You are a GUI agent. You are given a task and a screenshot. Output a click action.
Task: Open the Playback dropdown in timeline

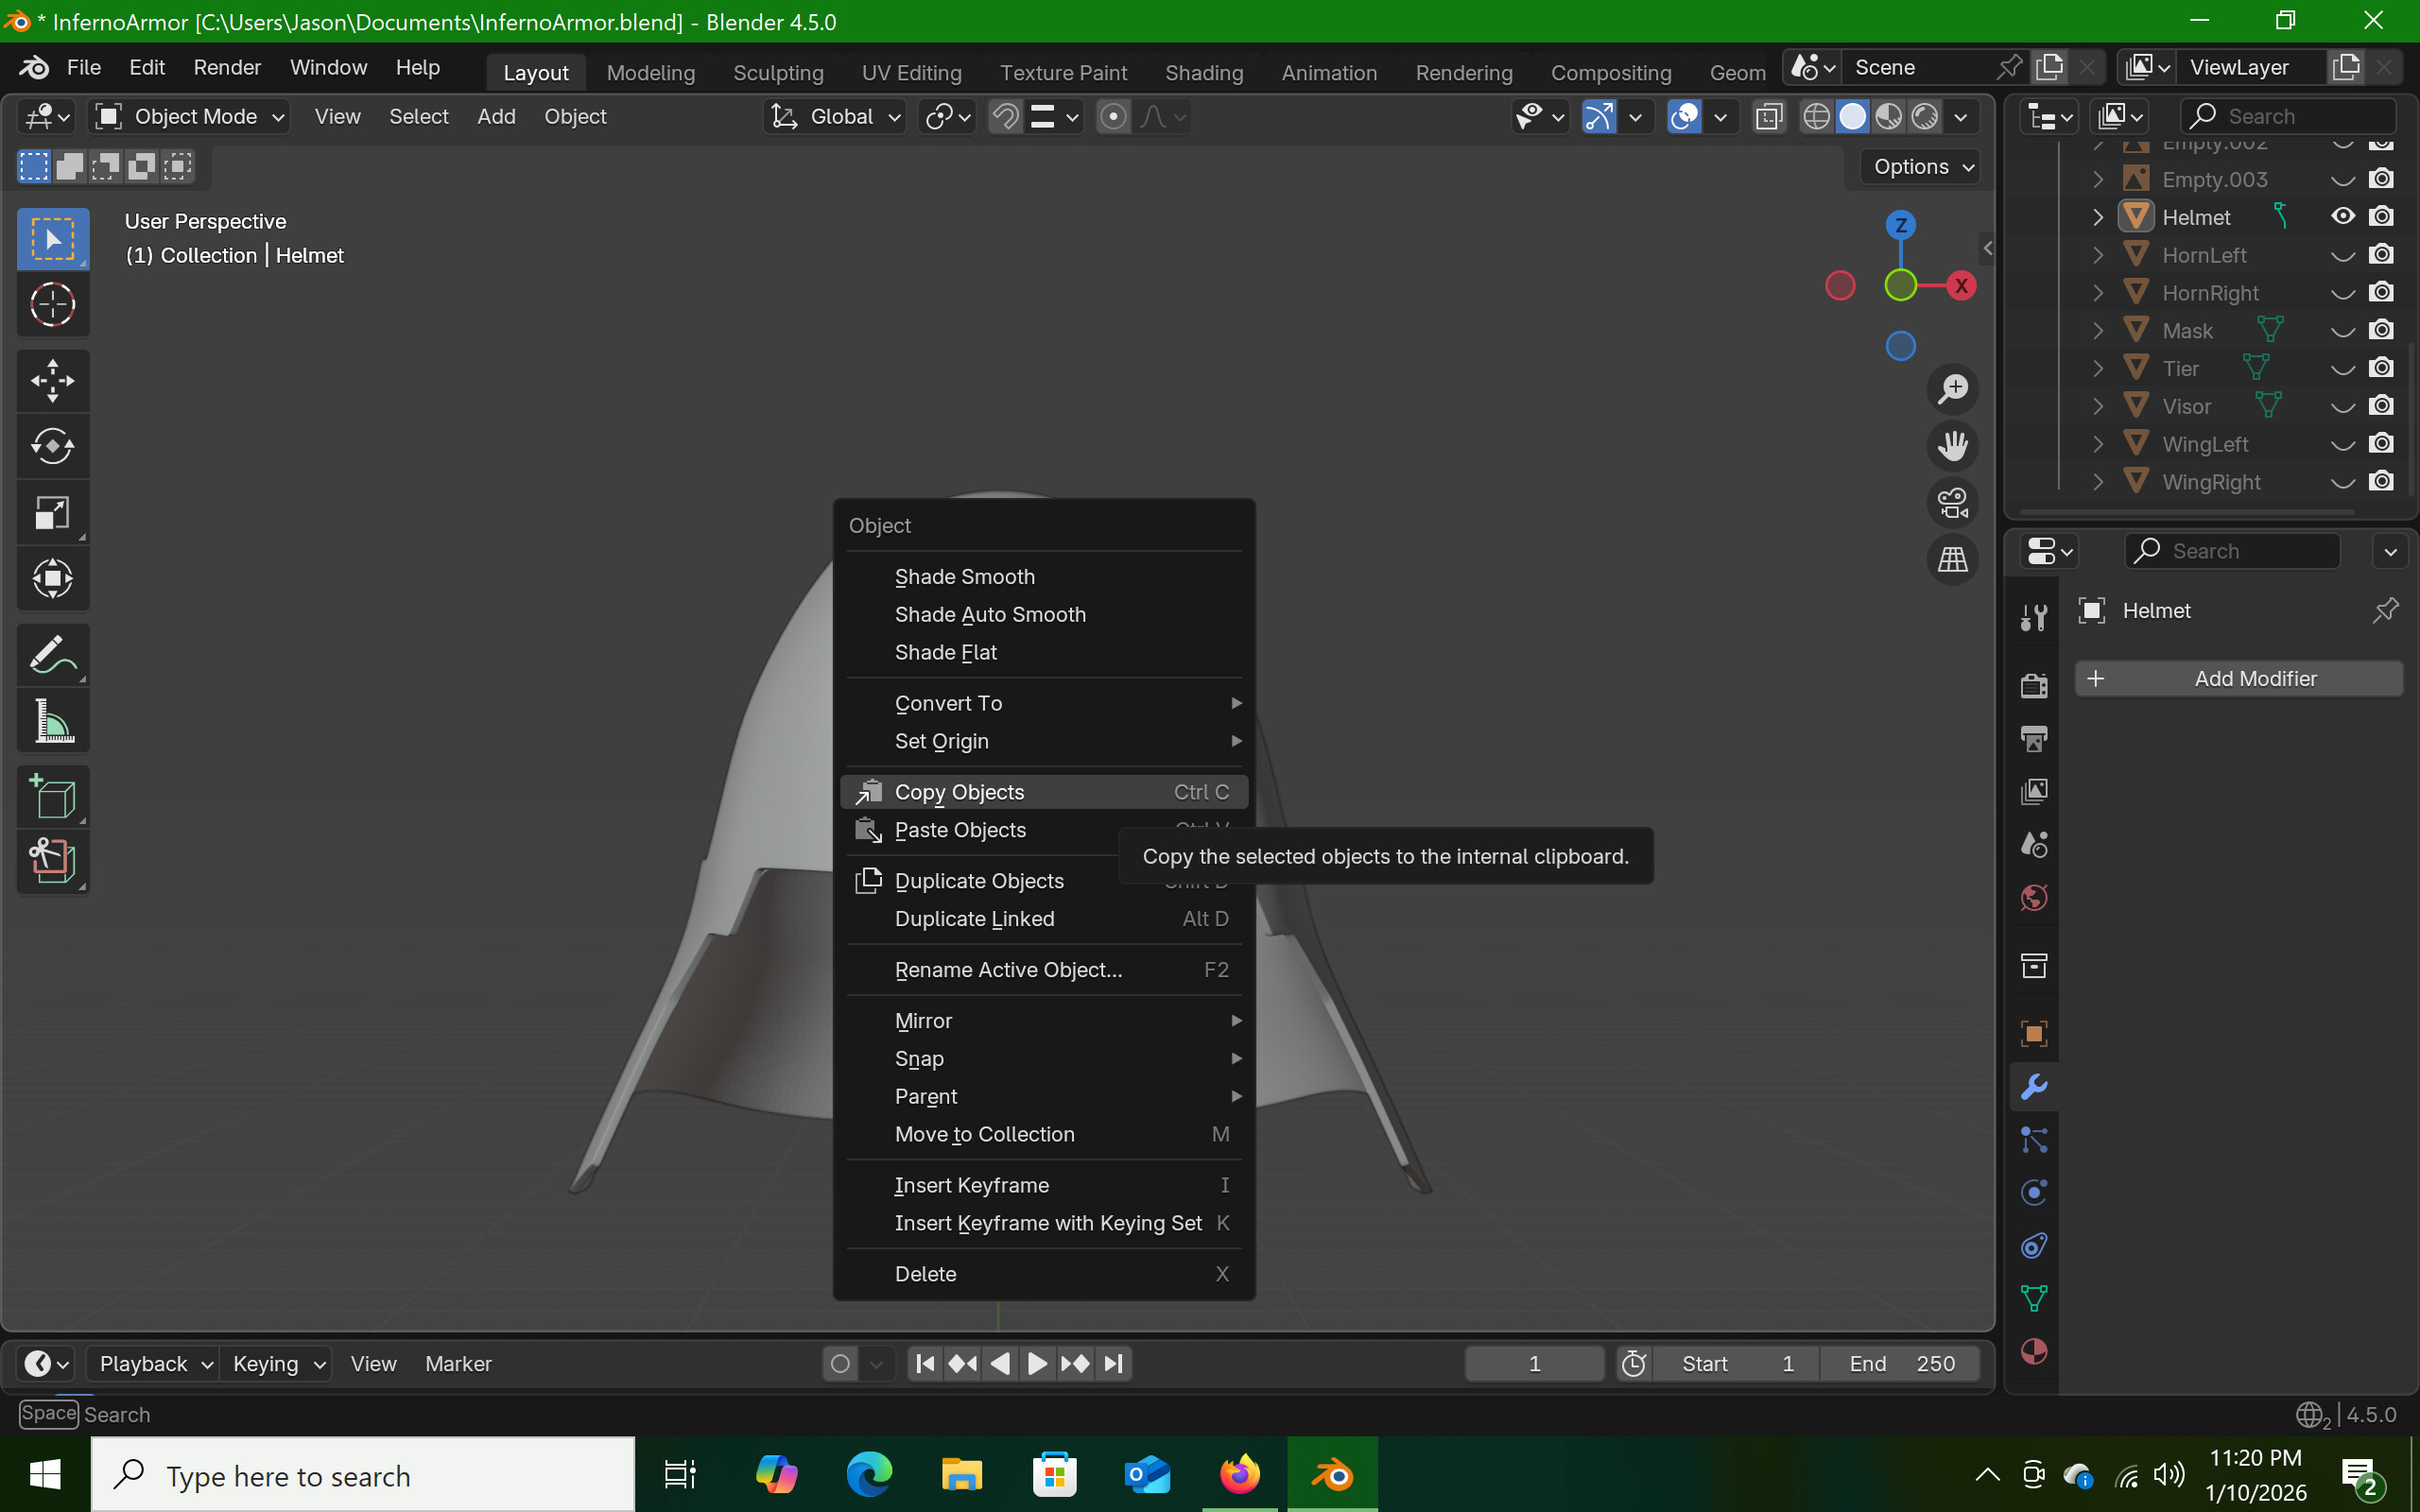[155, 1364]
